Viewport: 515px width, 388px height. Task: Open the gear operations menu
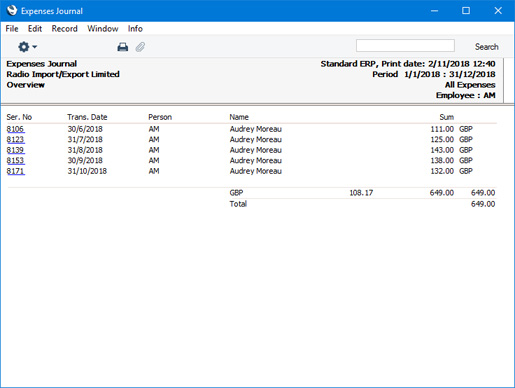(x=27, y=47)
